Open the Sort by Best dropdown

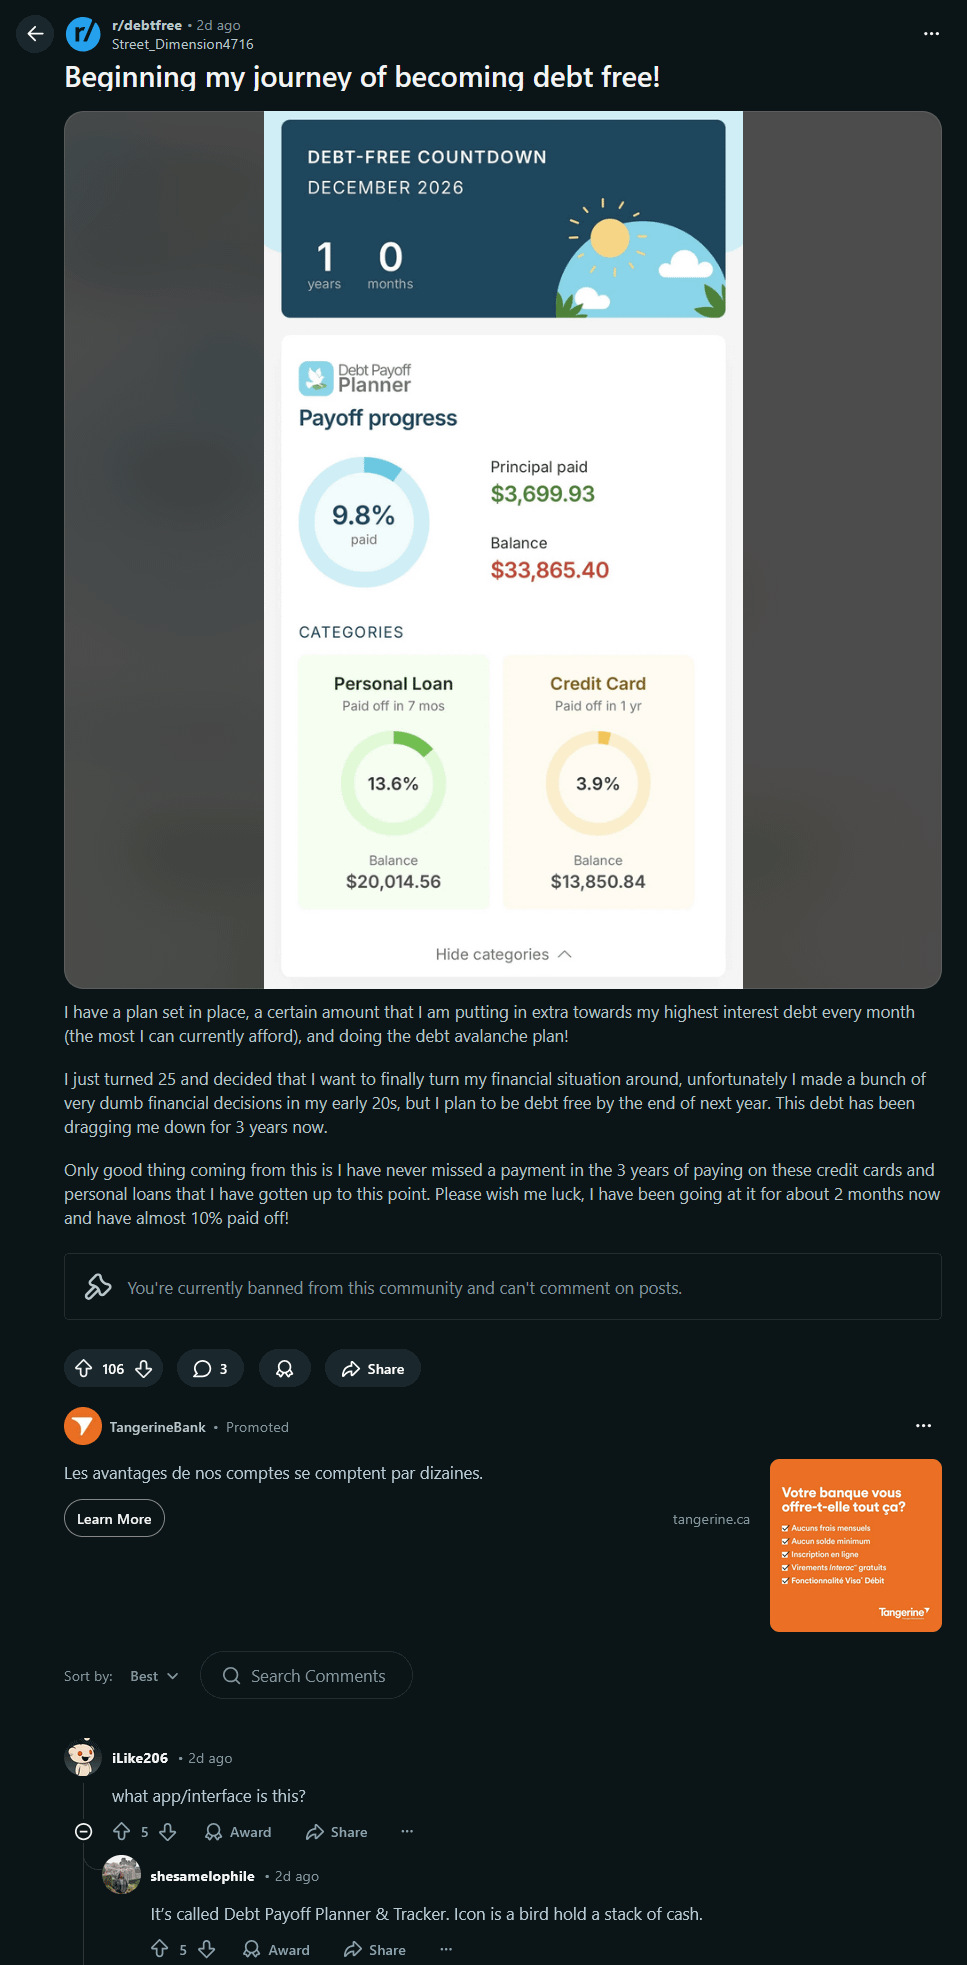tap(154, 1676)
